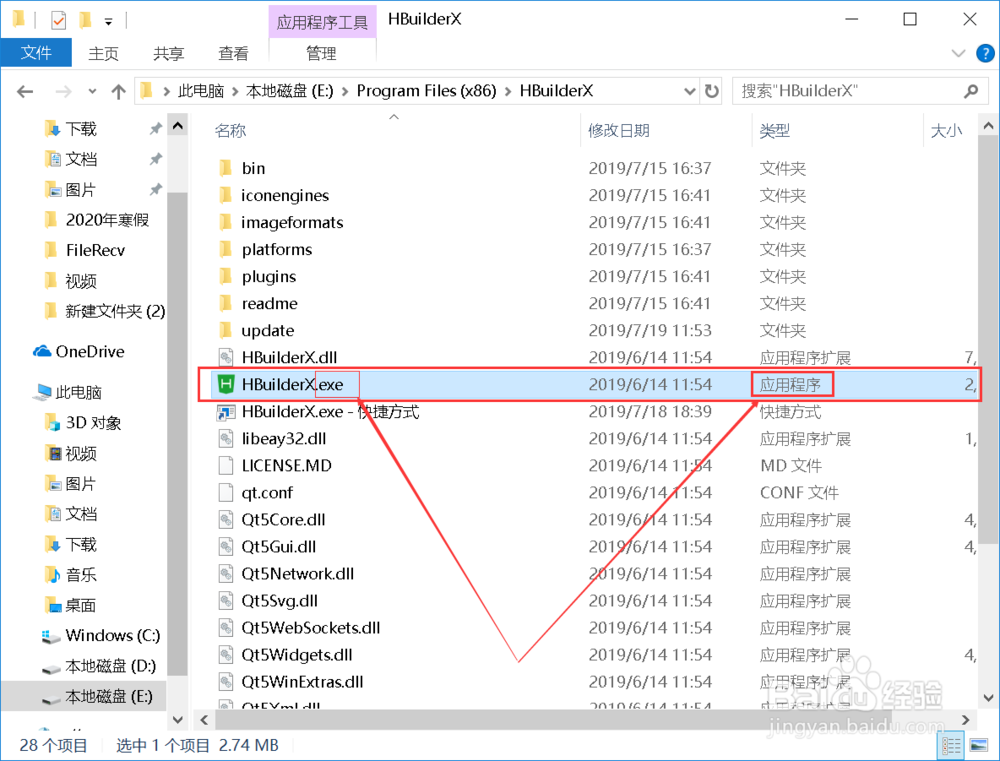Screen dimensions: 1000x761
Task: Refresh the current folder view
Action: 711,90
